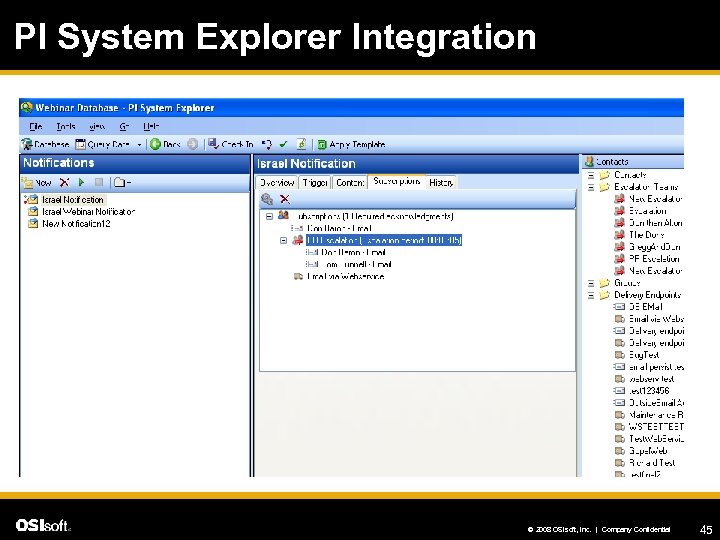Select the TestWebService endpoint
Image resolution: width=720 pixels, height=540 pixels.
pos(656,439)
